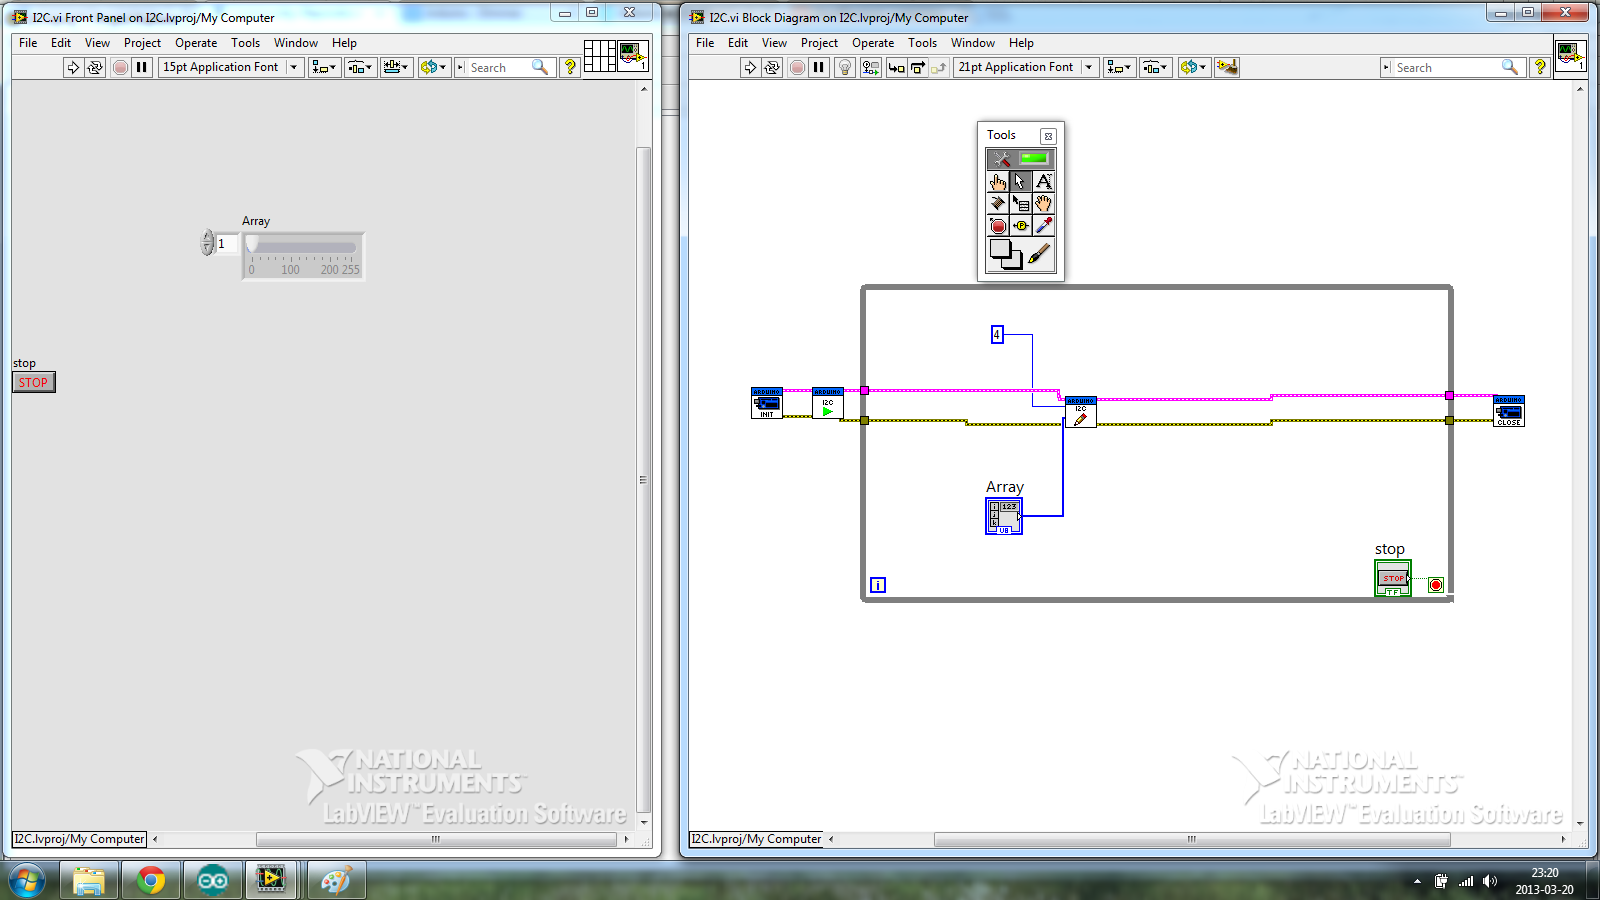Click the Clean Up Diagram toolbar icon
Screen dimensions: 1600x900
pyautogui.click(x=1227, y=67)
